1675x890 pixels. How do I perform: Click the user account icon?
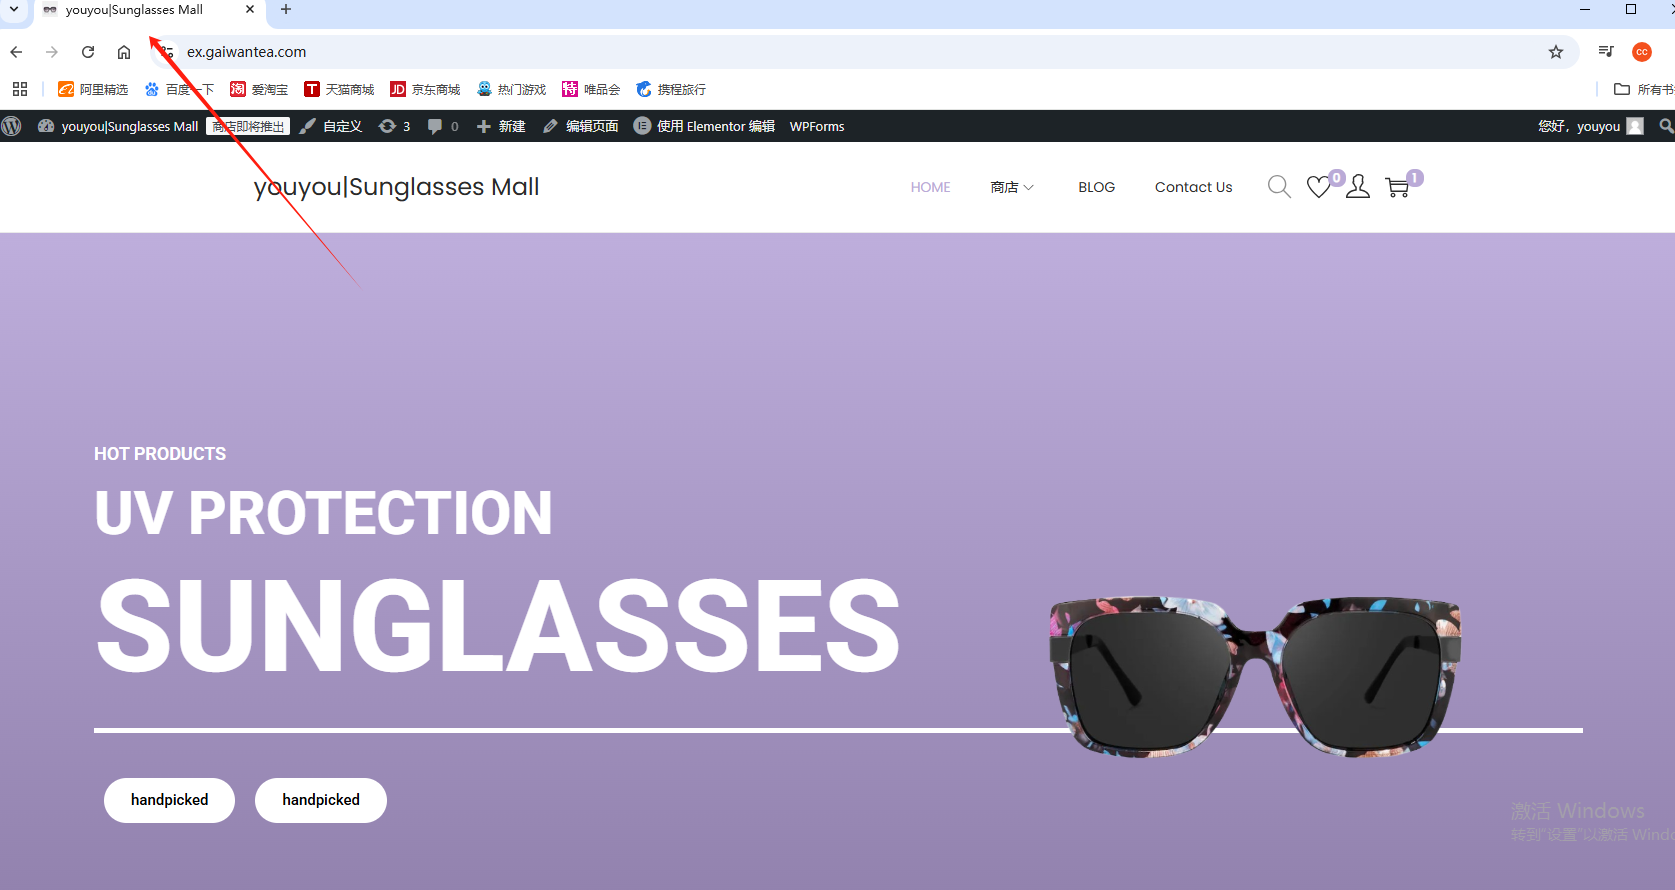coord(1358,187)
